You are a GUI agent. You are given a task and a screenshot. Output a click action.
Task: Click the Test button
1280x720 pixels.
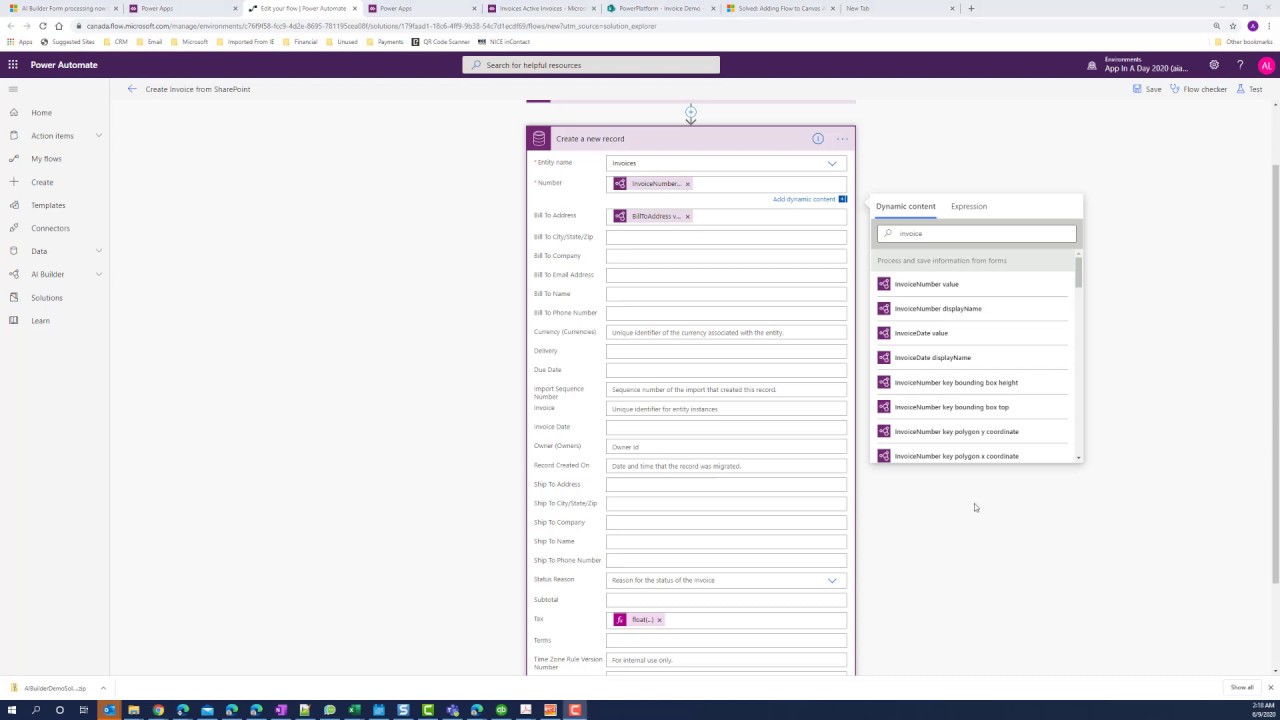(1249, 89)
